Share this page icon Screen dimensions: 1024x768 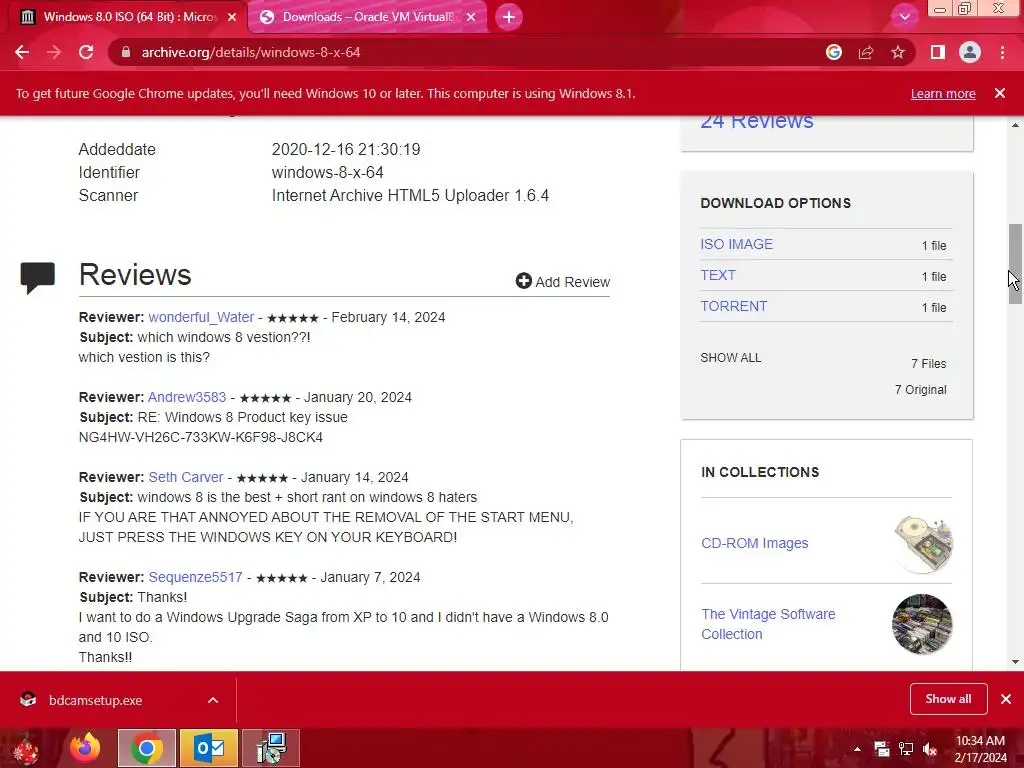coord(866,52)
